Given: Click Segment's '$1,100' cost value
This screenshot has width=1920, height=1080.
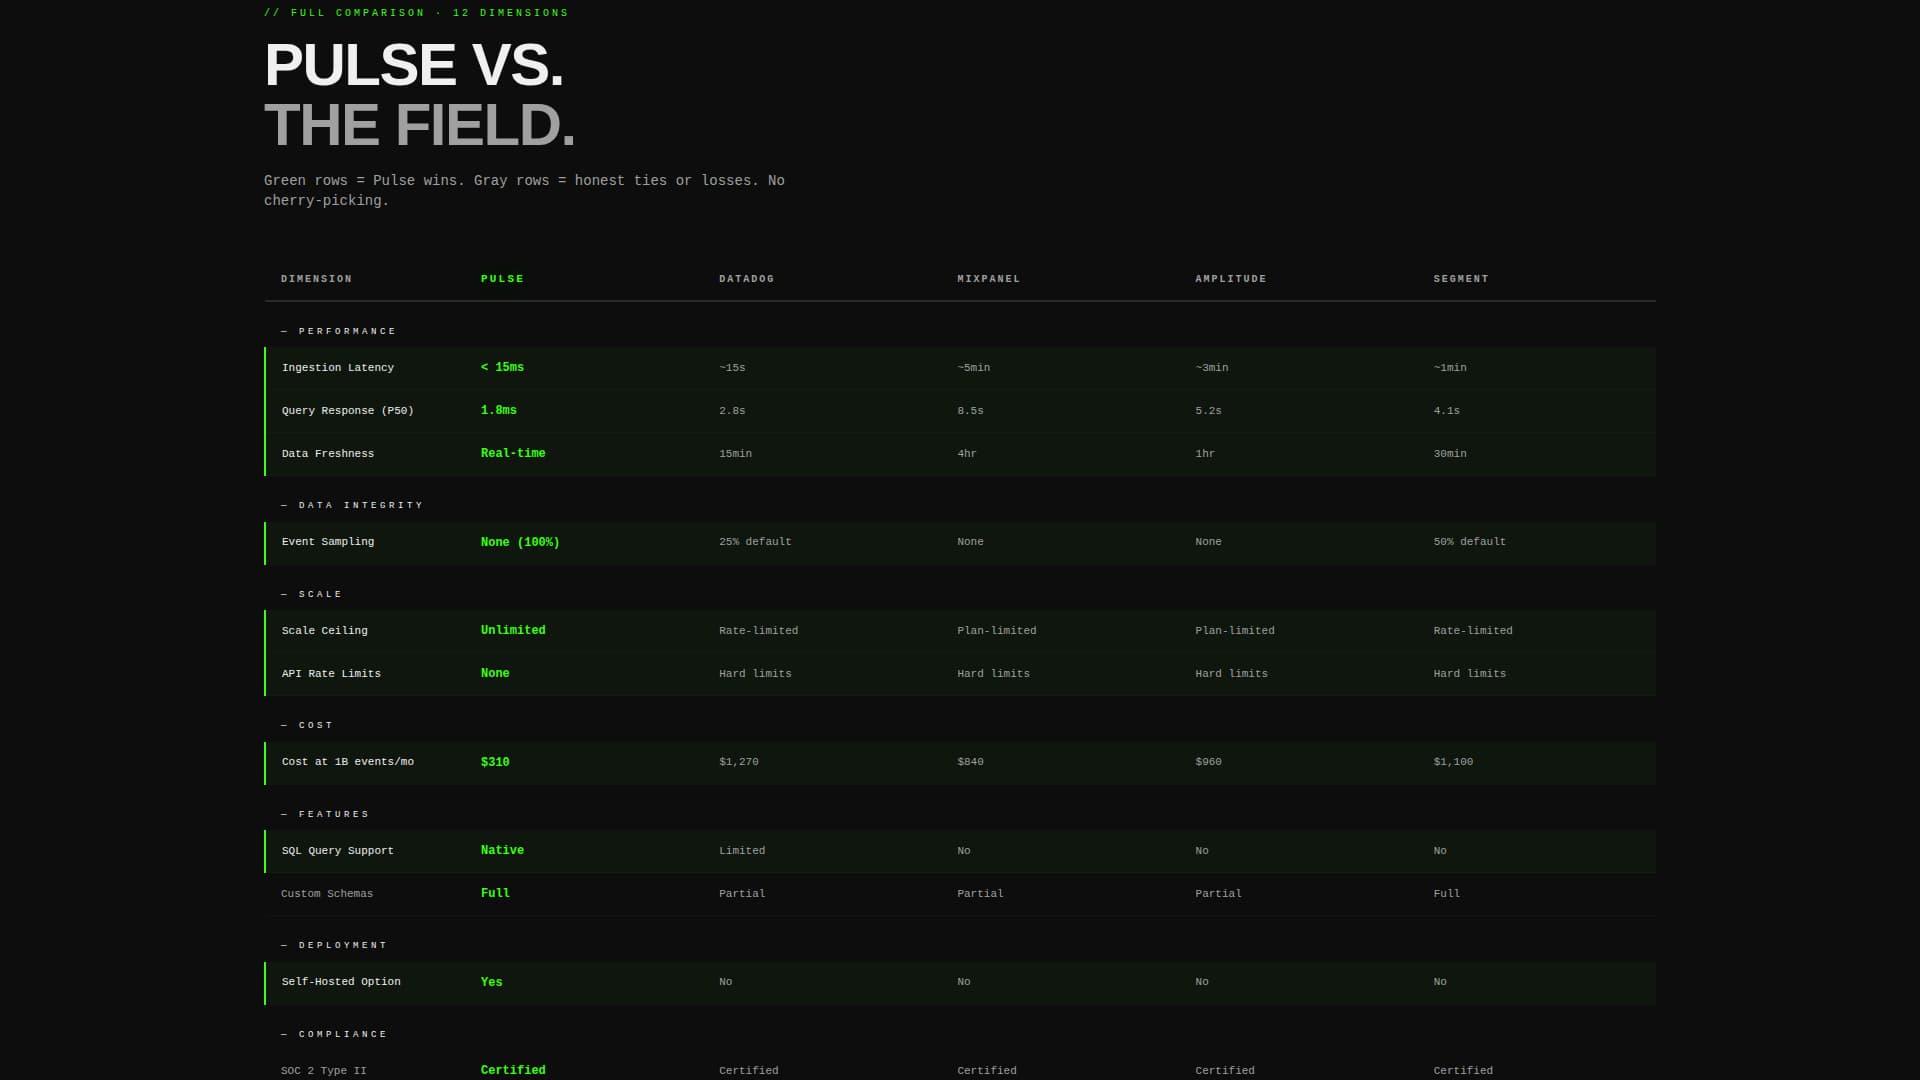Looking at the screenshot, I should point(1453,762).
